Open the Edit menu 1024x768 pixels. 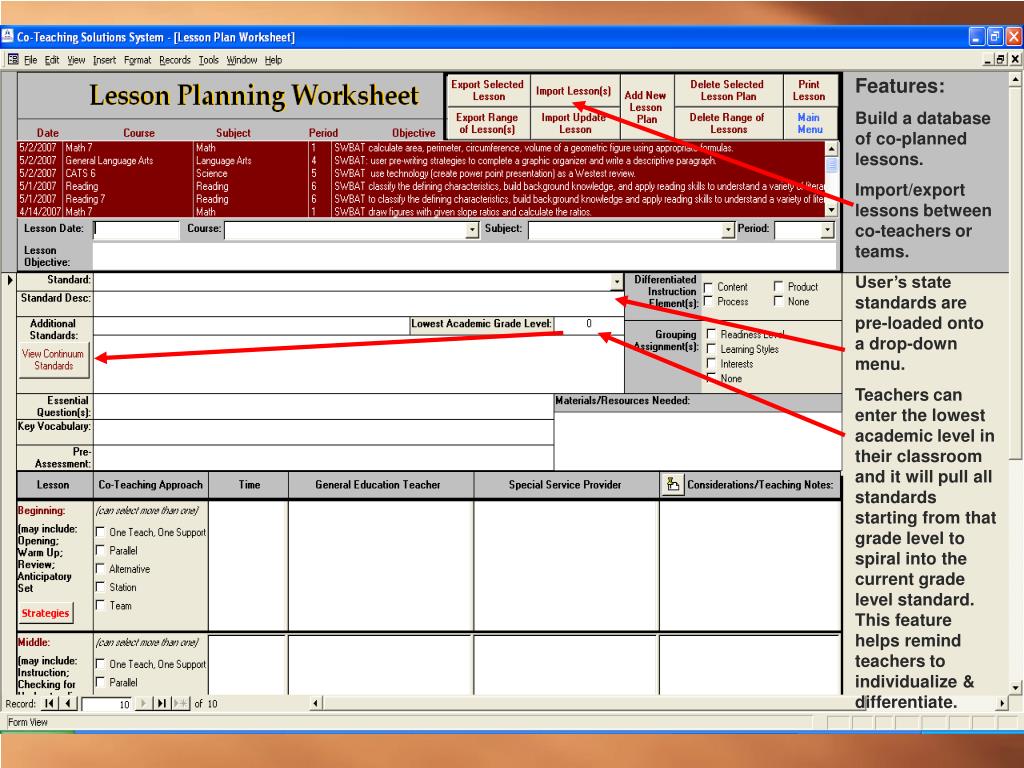[52, 60]
